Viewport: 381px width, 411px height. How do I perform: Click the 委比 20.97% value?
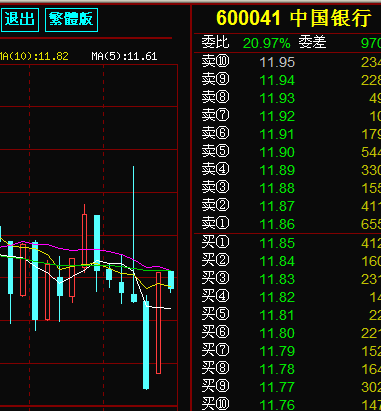pos(266,43)
